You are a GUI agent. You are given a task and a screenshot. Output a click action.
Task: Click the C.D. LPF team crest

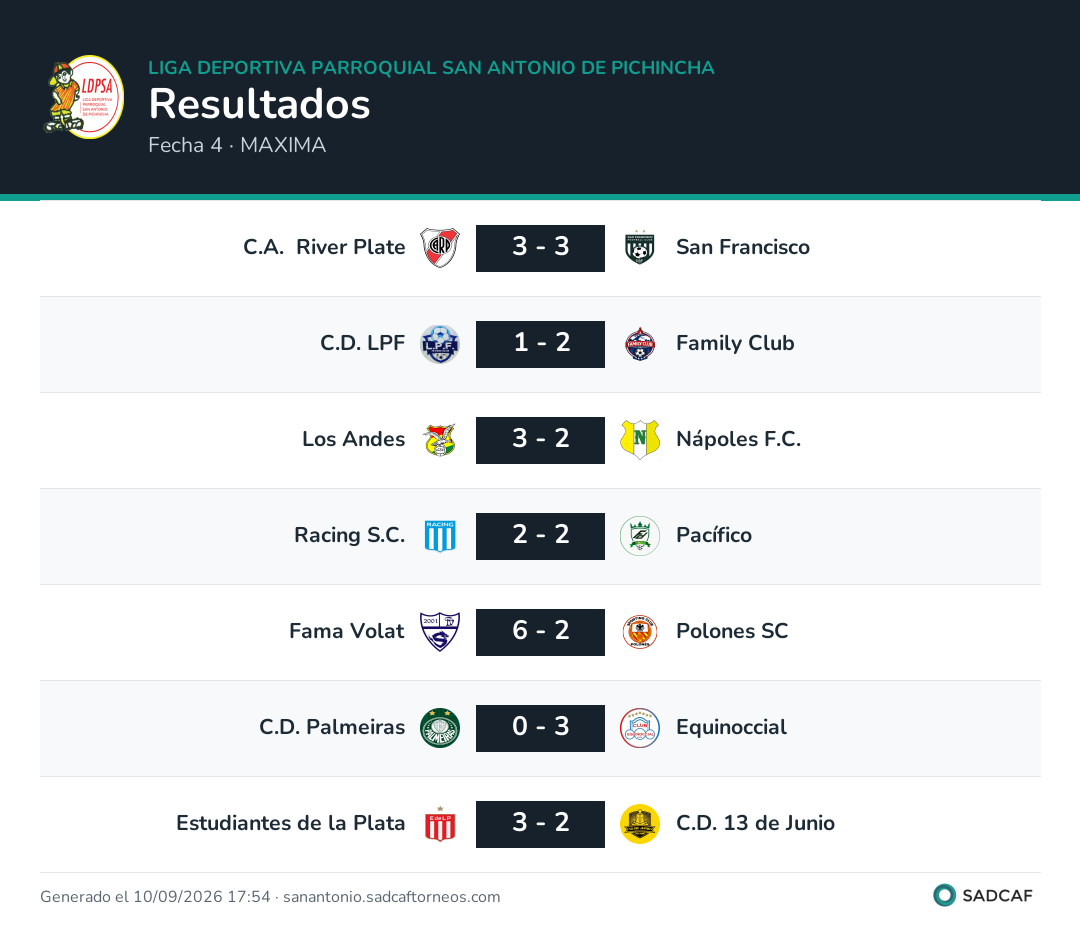pos(439,344)
